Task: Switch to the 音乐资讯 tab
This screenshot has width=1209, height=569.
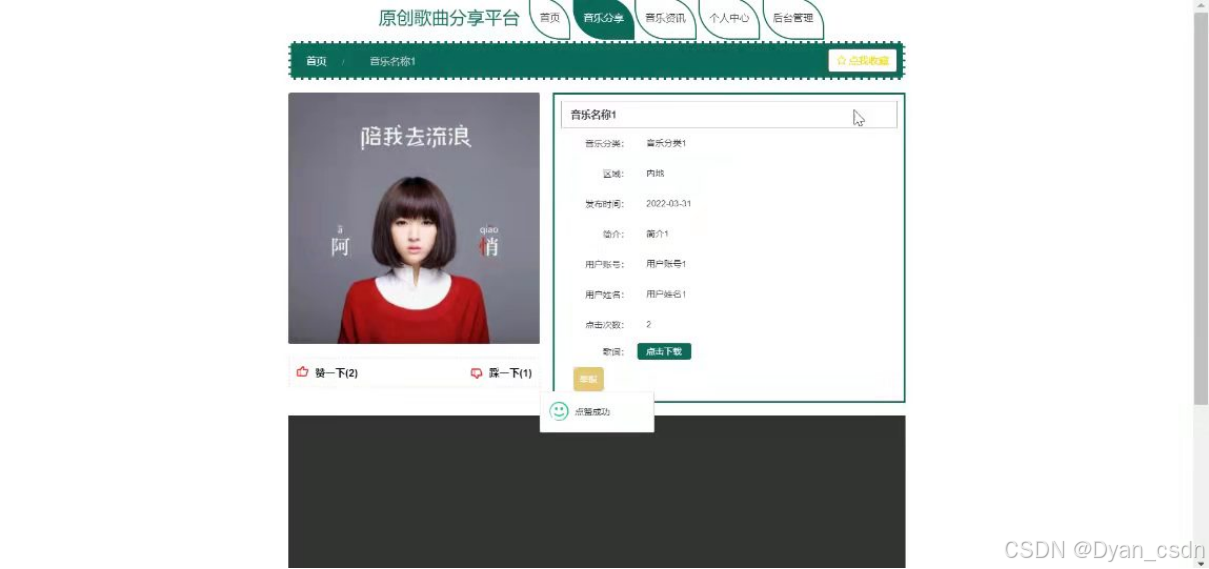Action: pos(665,18)
